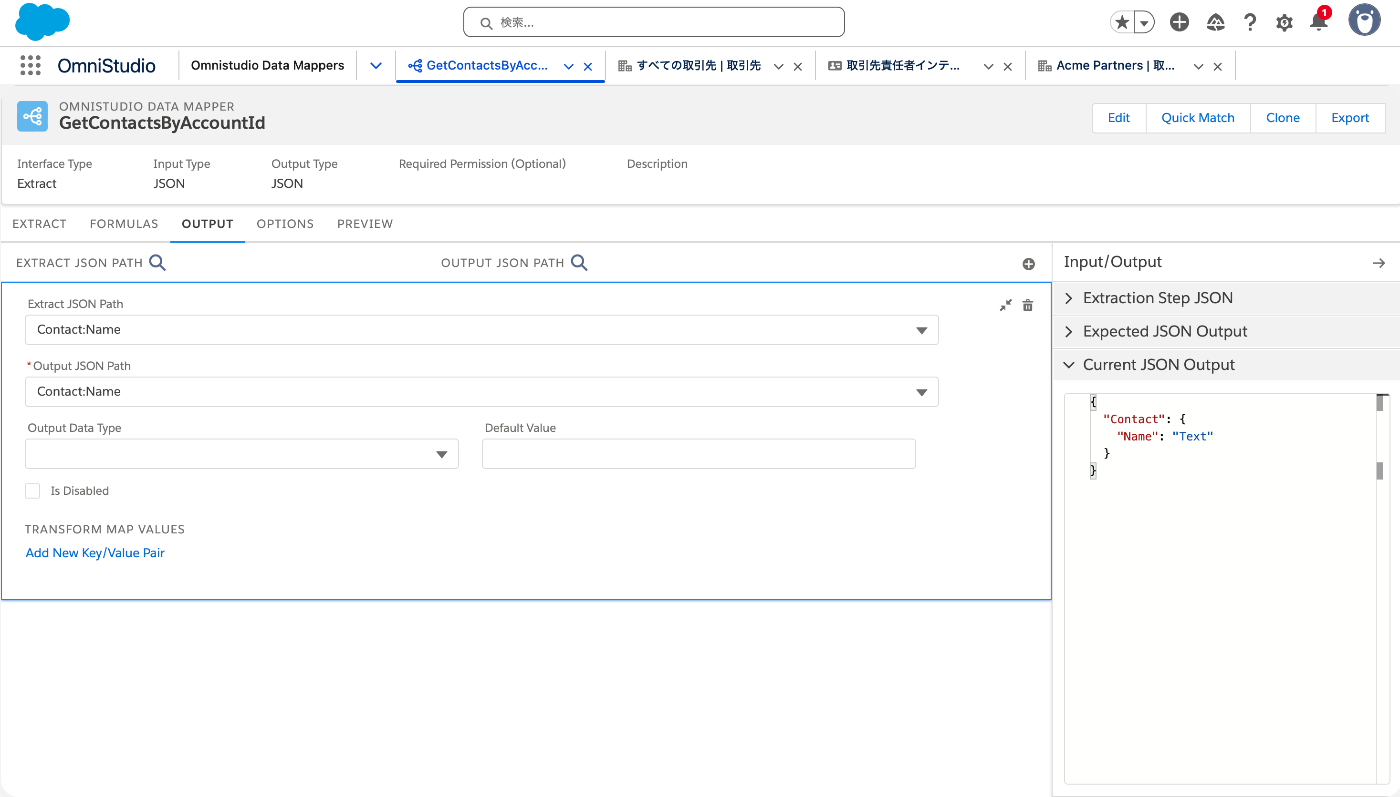Click the Edit button

1119,118
